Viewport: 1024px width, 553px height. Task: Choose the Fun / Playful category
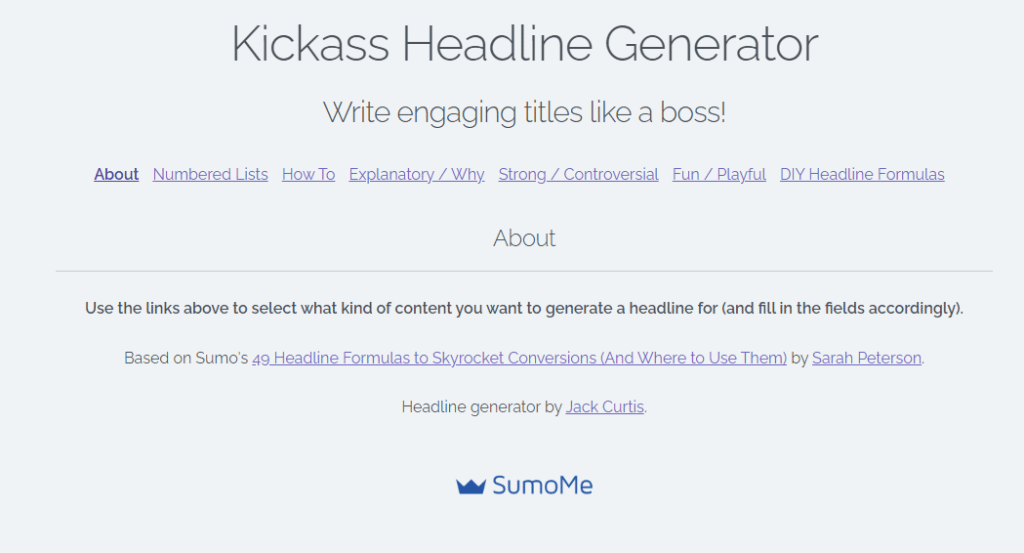pyautogui.click(x=719, y=174)
